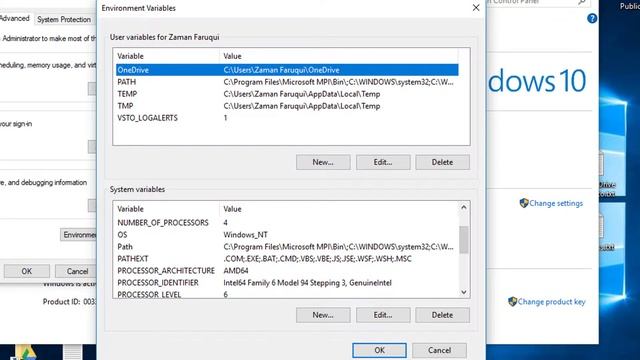Click New under system variables
Viewport: 640px width, 360px height.
323,315
